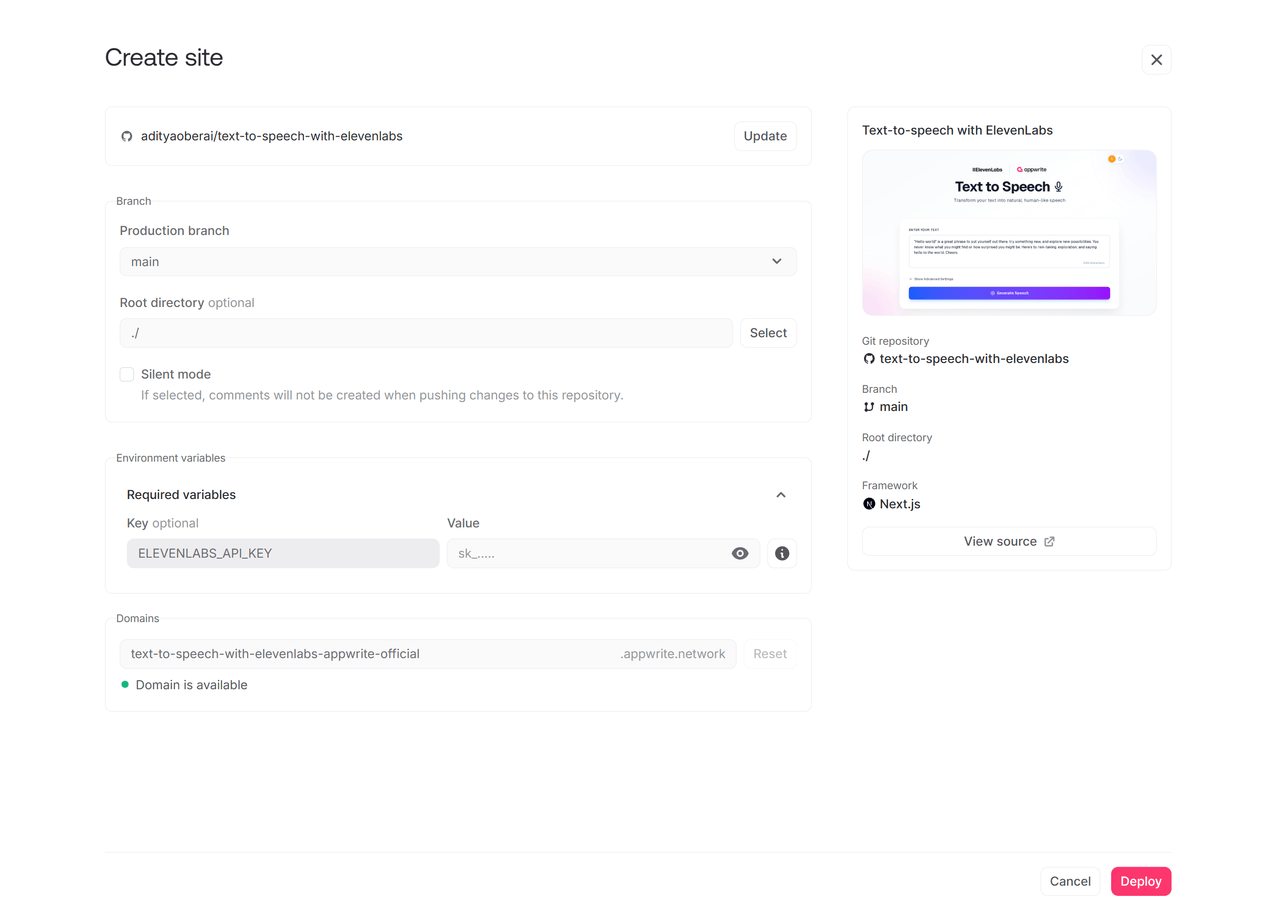
Task: Click the GitHub icon beside adityaoberai repository
Action: coord(127,136)
